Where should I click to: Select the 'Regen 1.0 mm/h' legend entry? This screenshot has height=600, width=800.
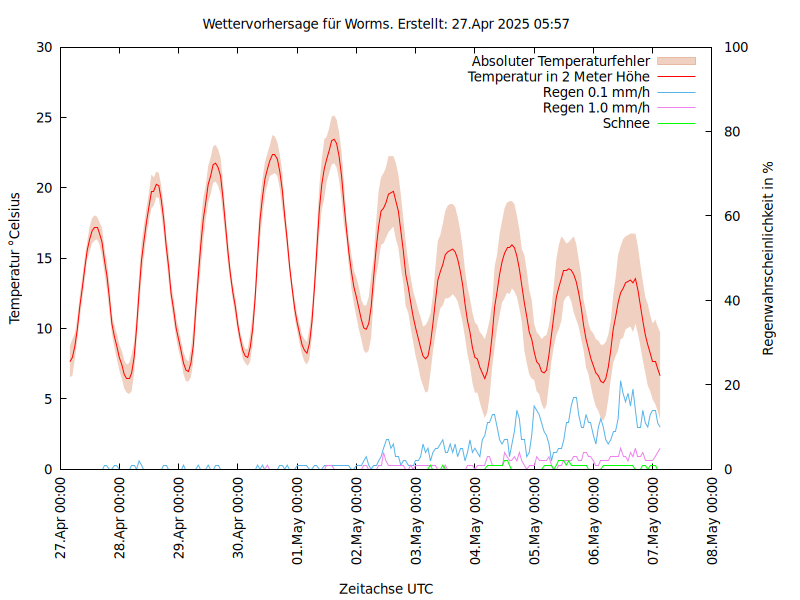tap(596, 108)
